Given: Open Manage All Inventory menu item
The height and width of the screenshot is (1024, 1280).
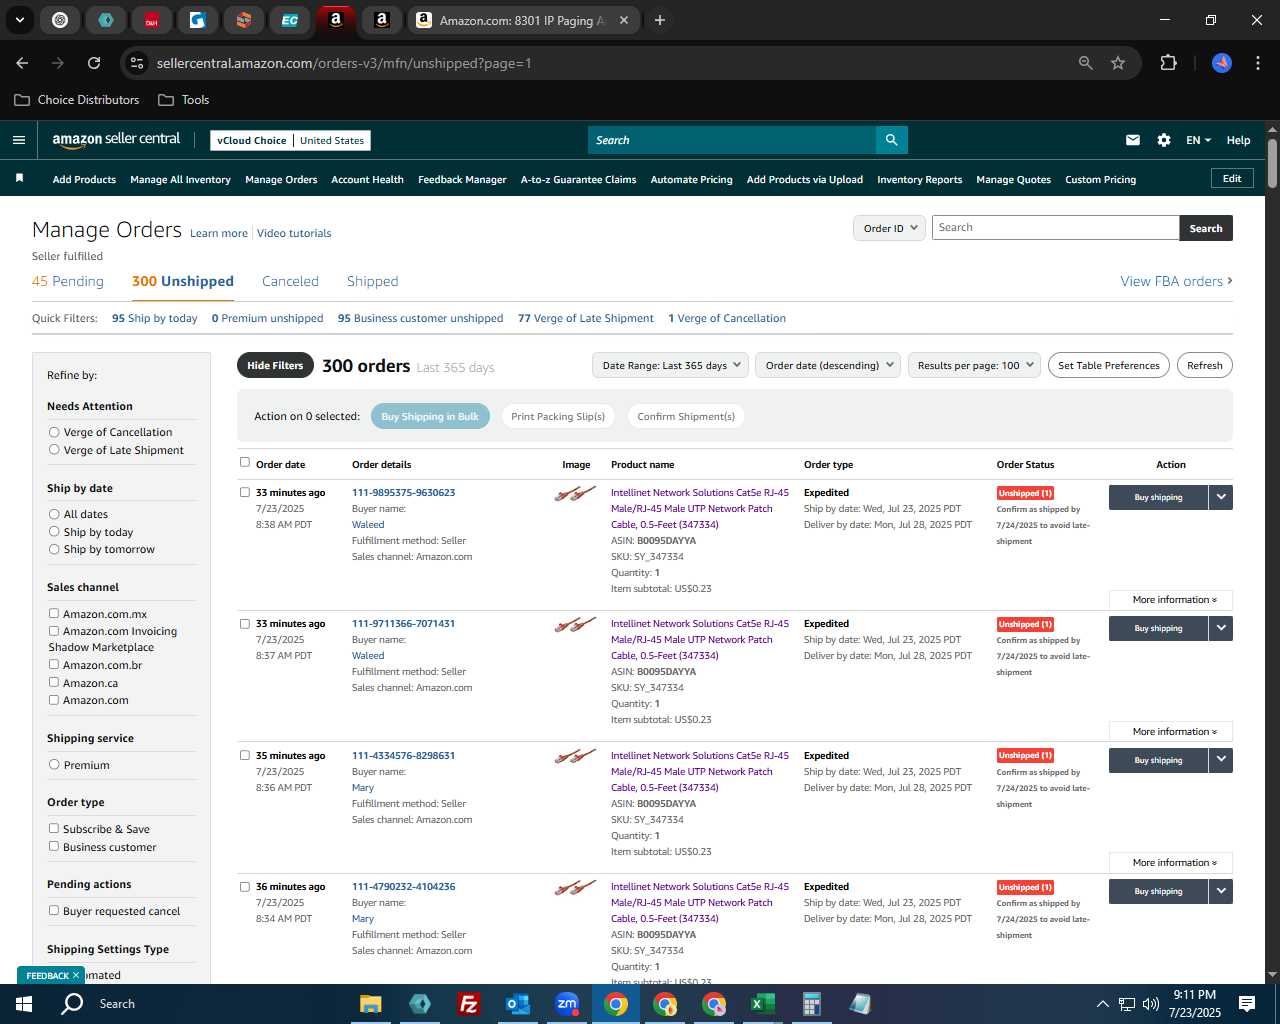Looking at the screenshot, I should click(x=180, y=180).
